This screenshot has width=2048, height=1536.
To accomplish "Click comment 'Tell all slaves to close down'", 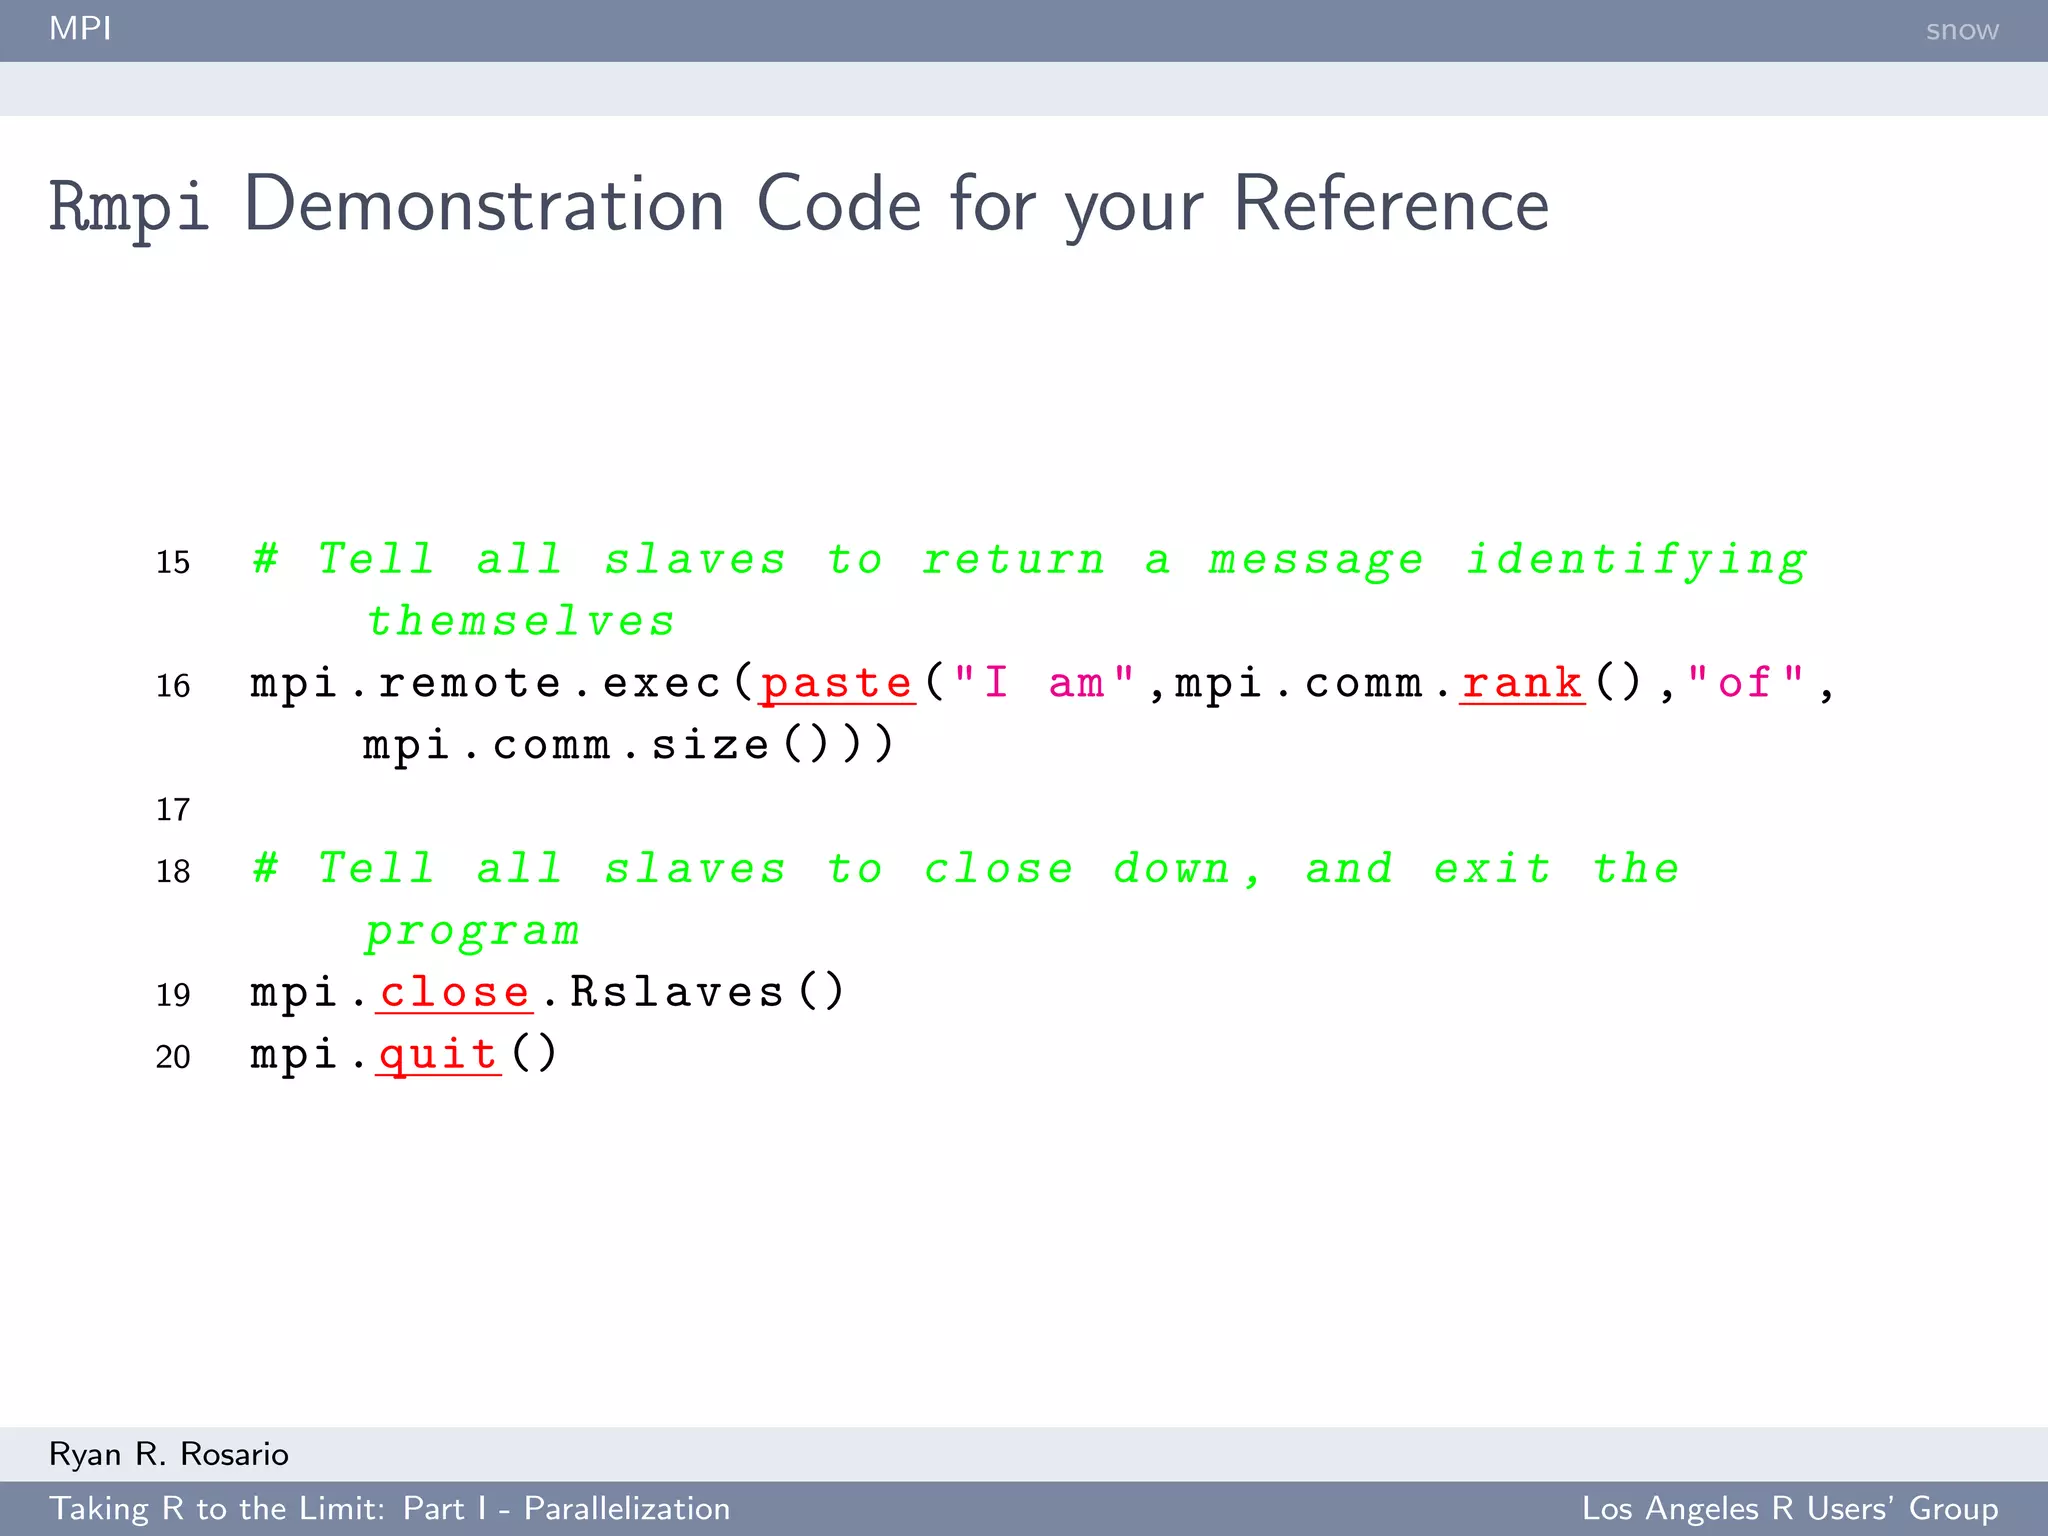I will click(742, 869).
